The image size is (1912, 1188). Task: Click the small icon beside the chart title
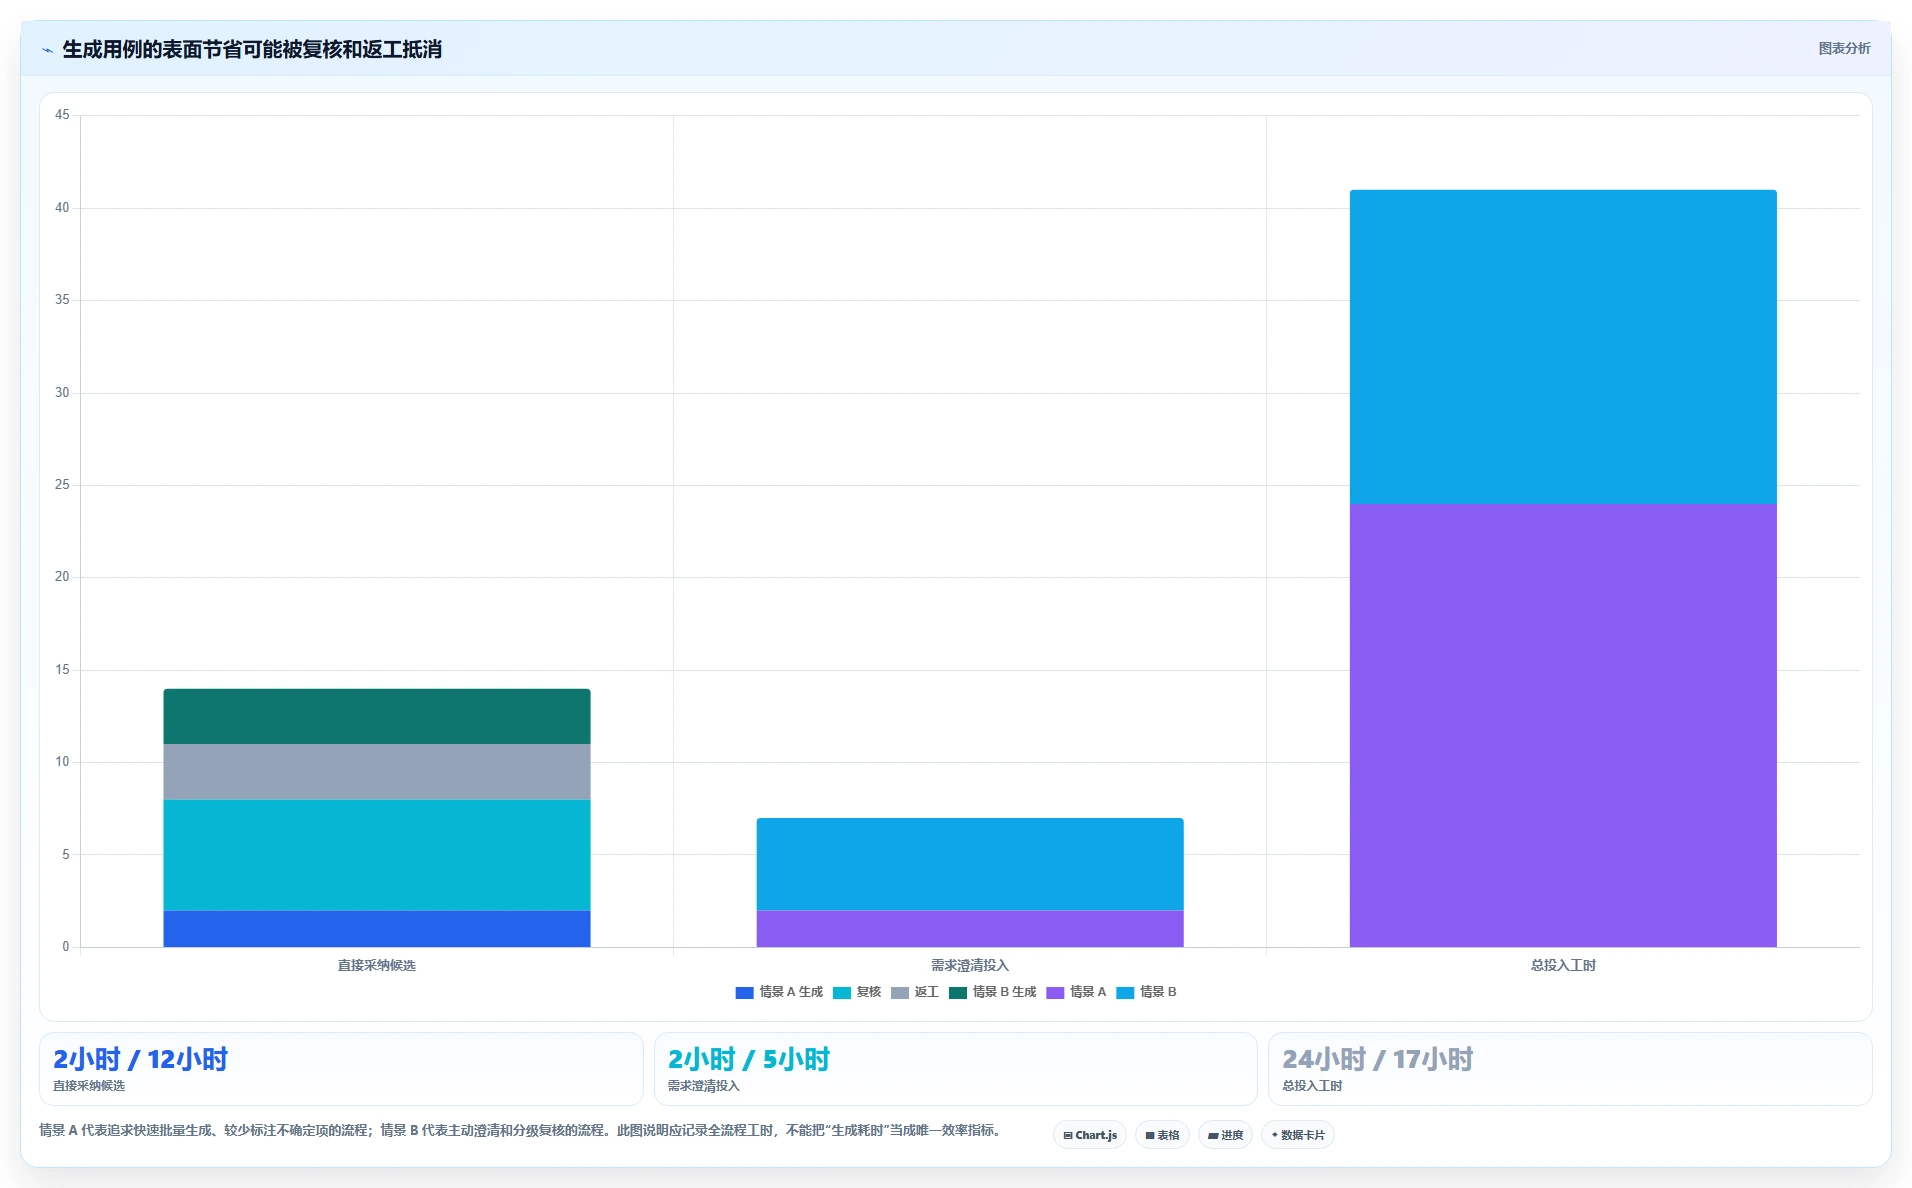tap(47, 50)
